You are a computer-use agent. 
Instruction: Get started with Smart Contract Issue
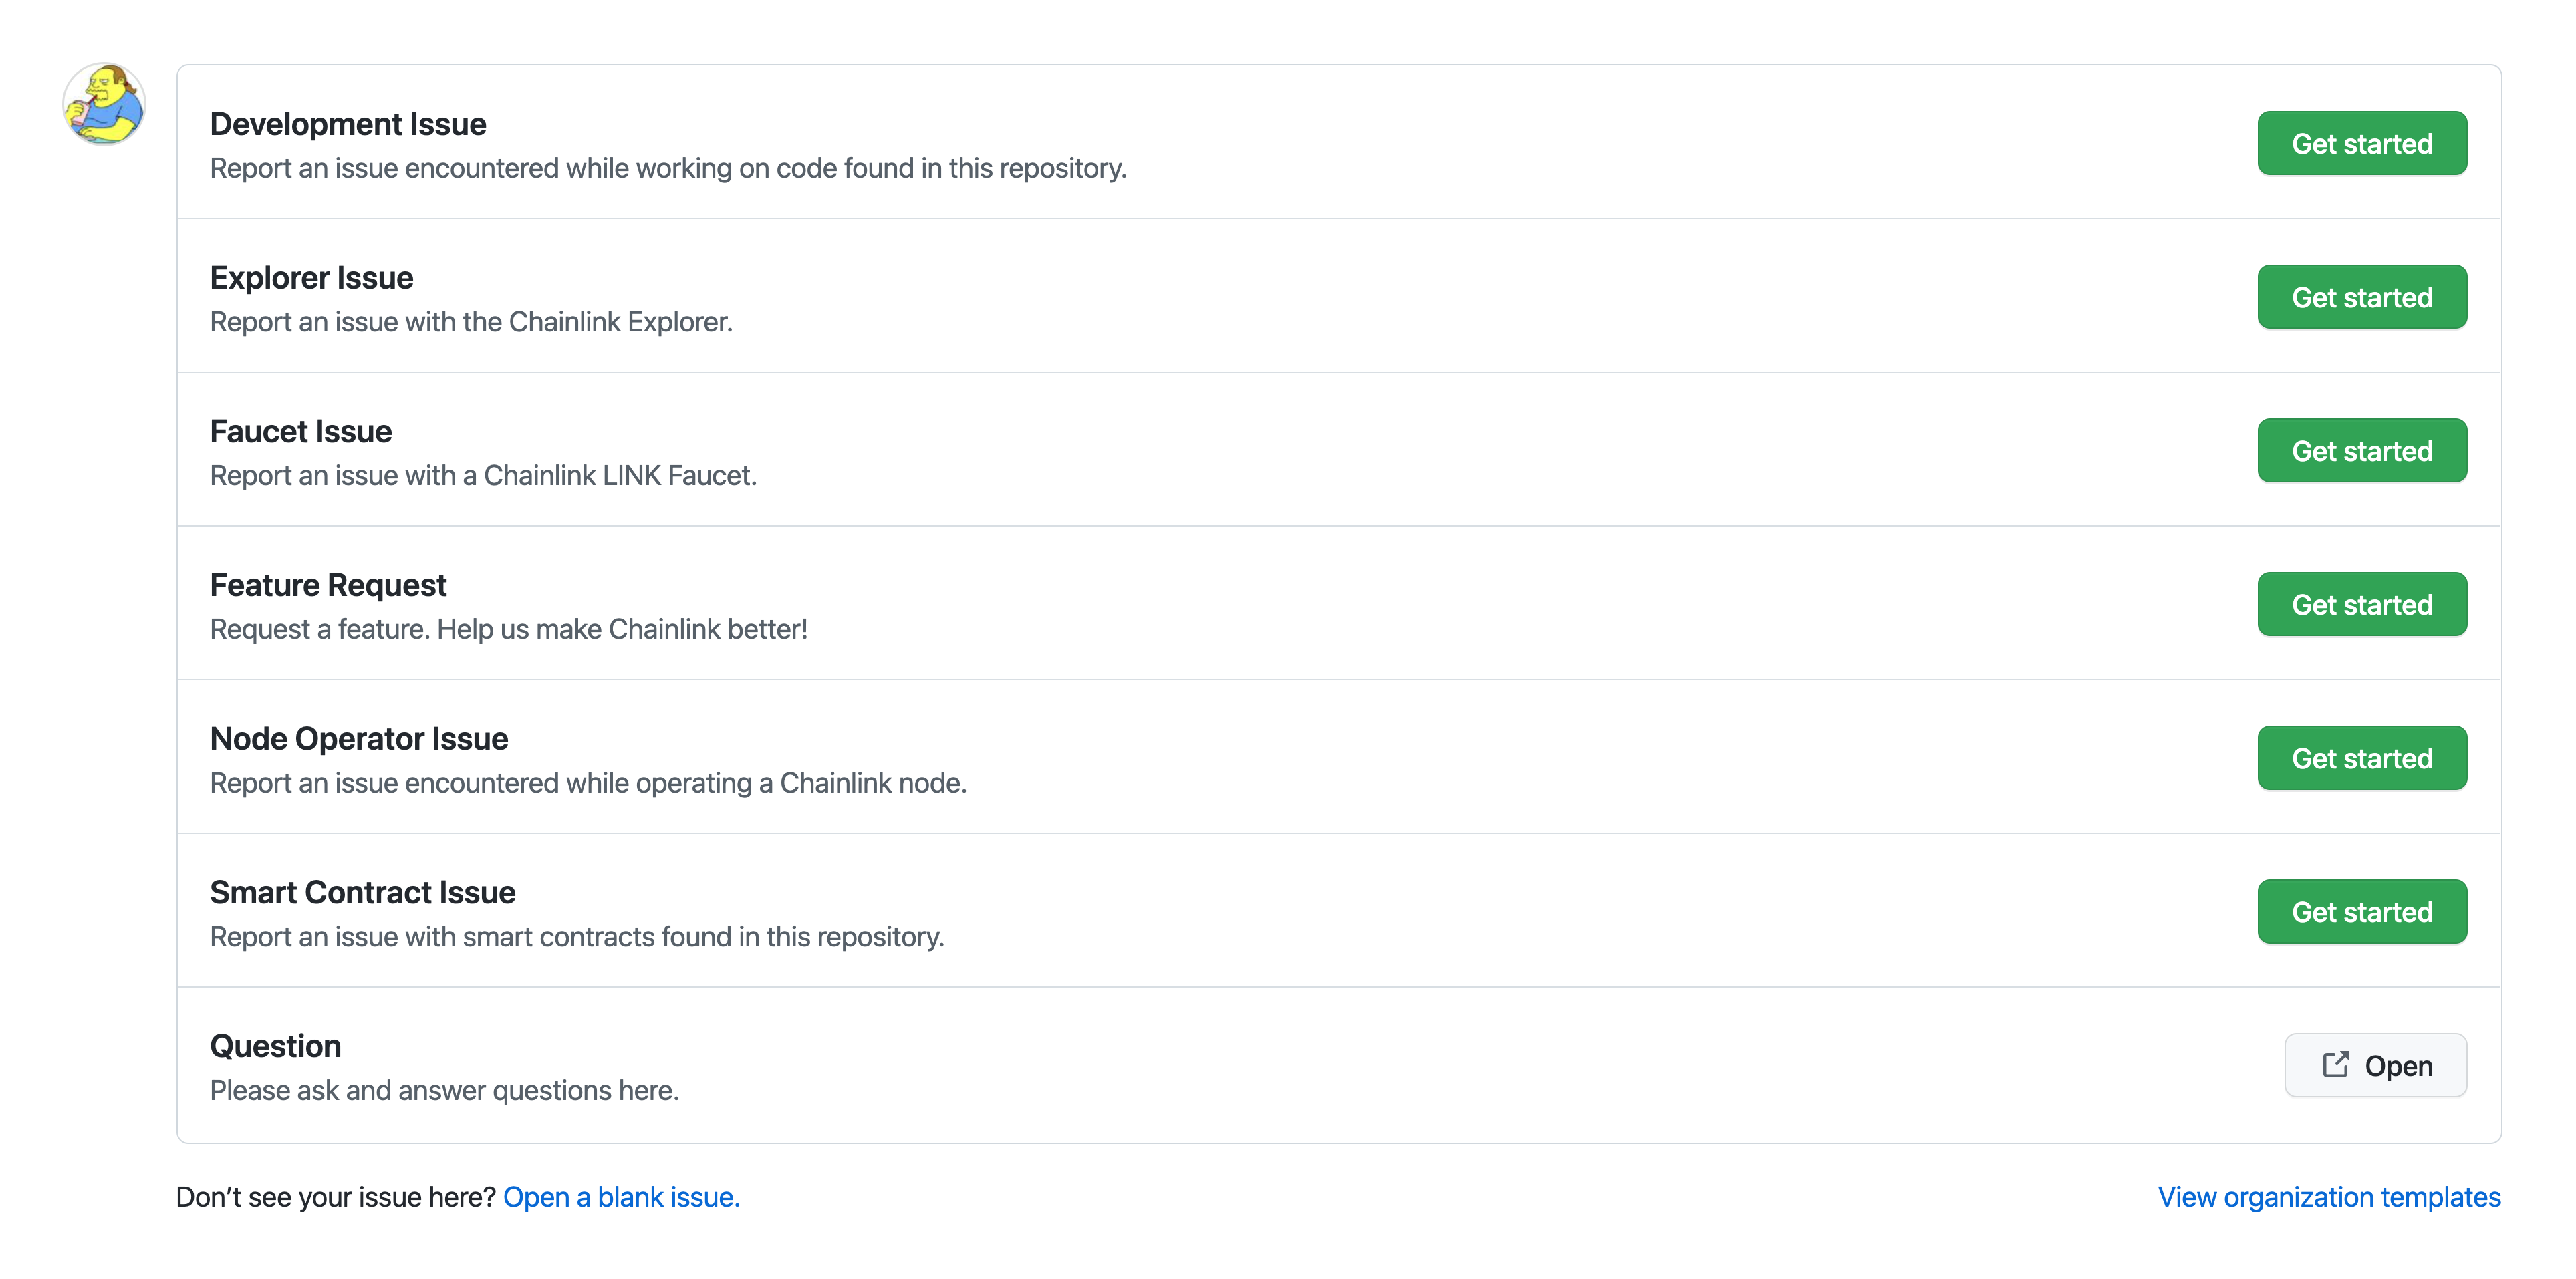(2361, 912)
